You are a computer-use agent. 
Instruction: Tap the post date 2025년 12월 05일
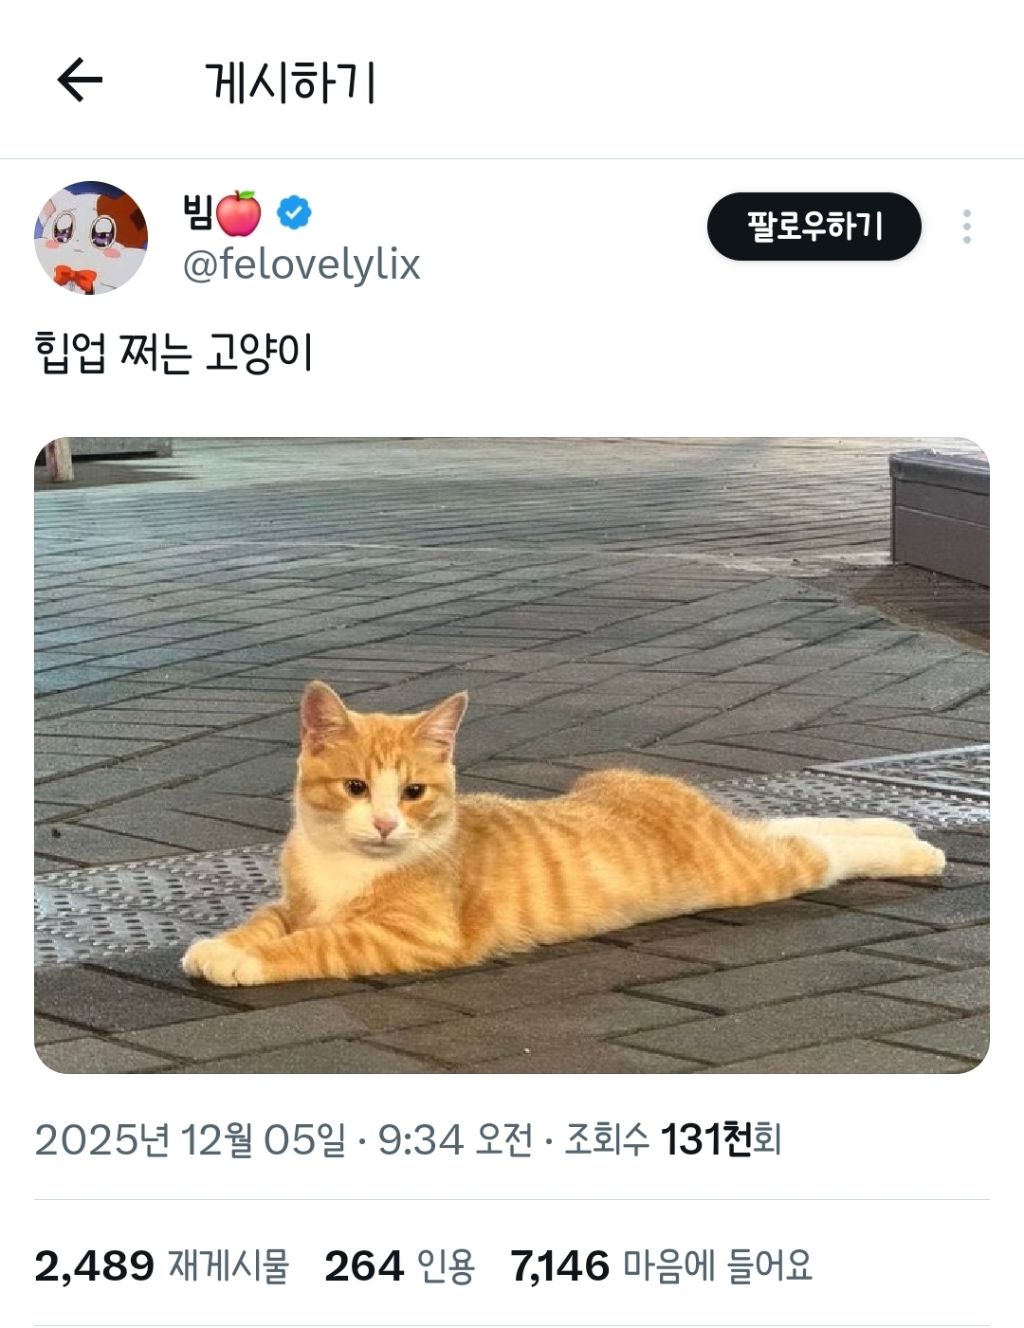pos(190,1140)
